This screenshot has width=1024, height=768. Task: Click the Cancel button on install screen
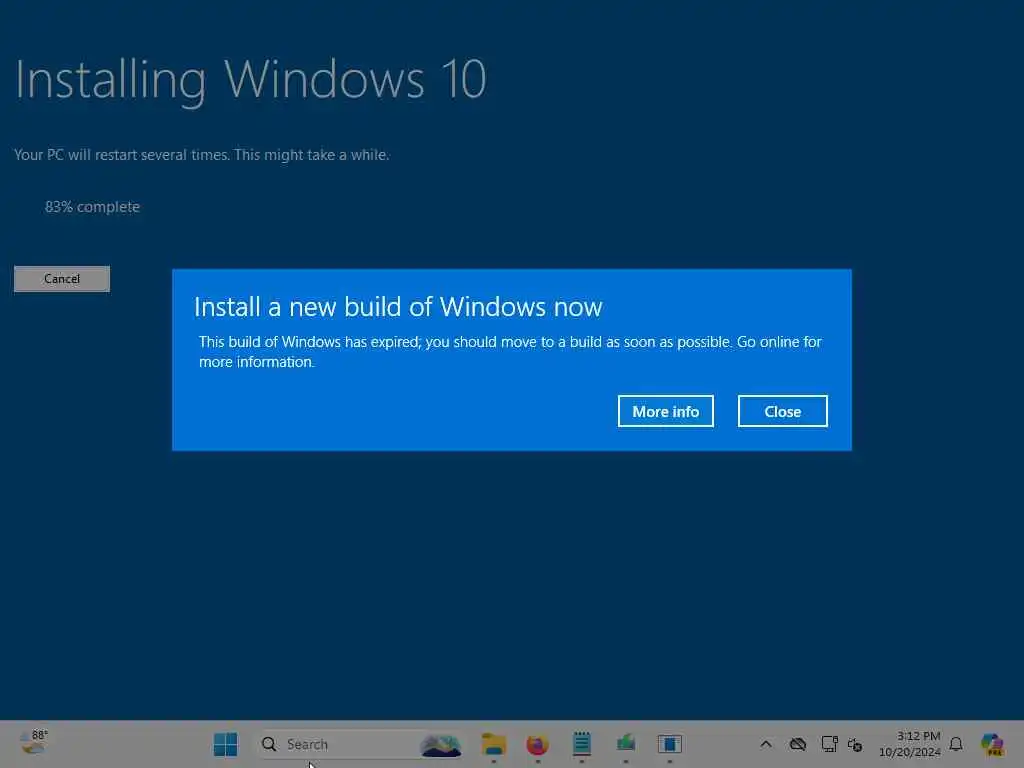[x=62, y=279]
